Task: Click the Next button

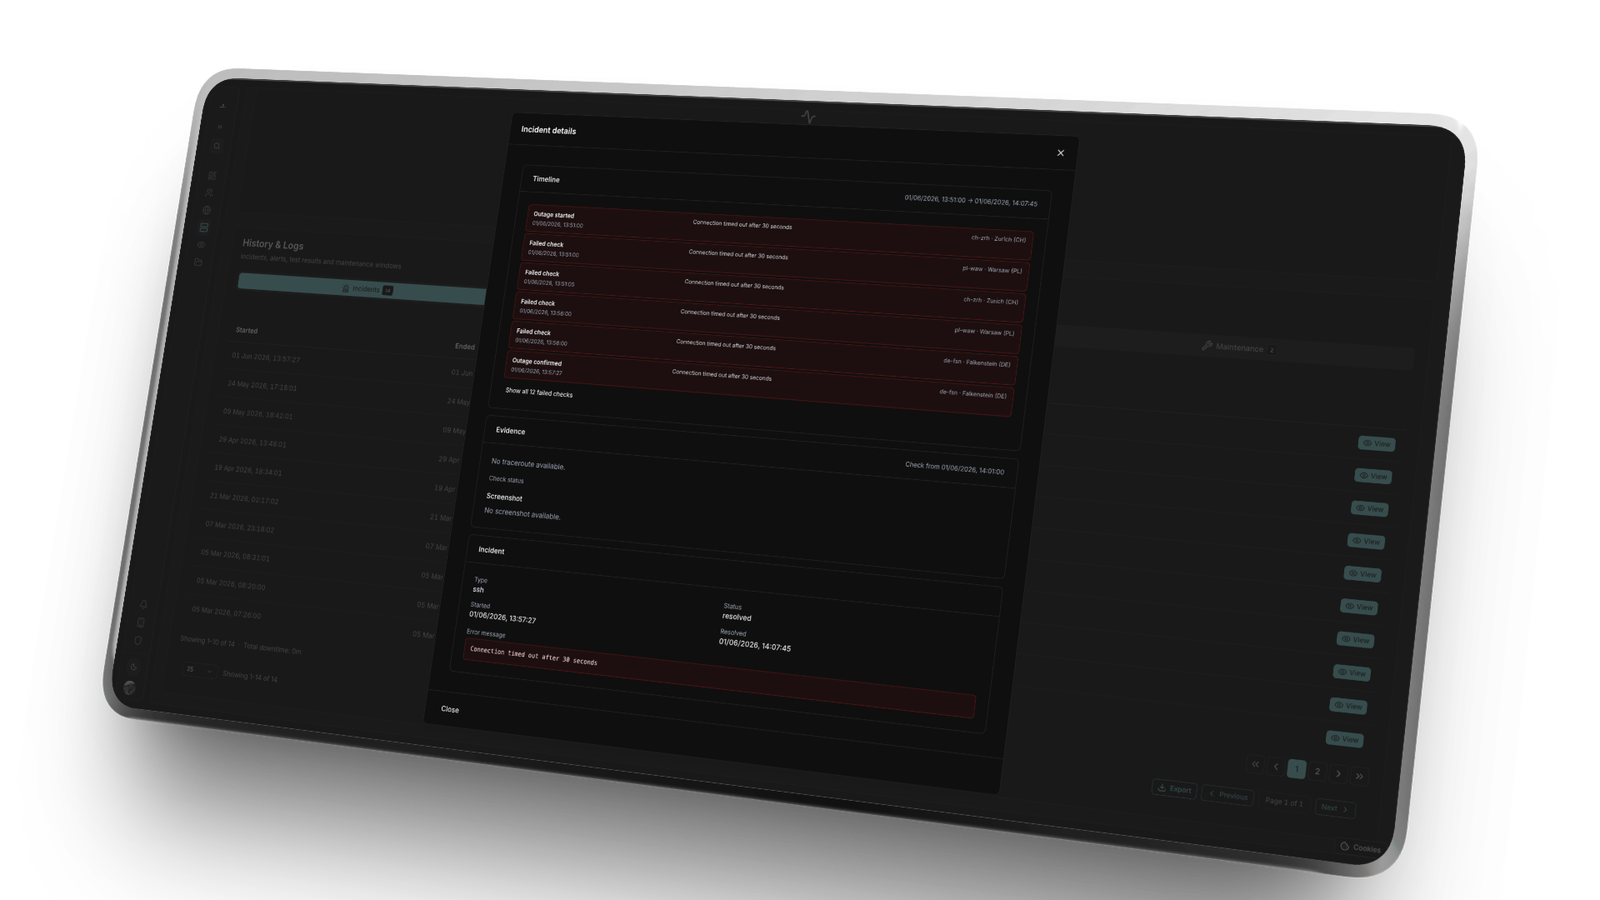Action: [1335, 808]
